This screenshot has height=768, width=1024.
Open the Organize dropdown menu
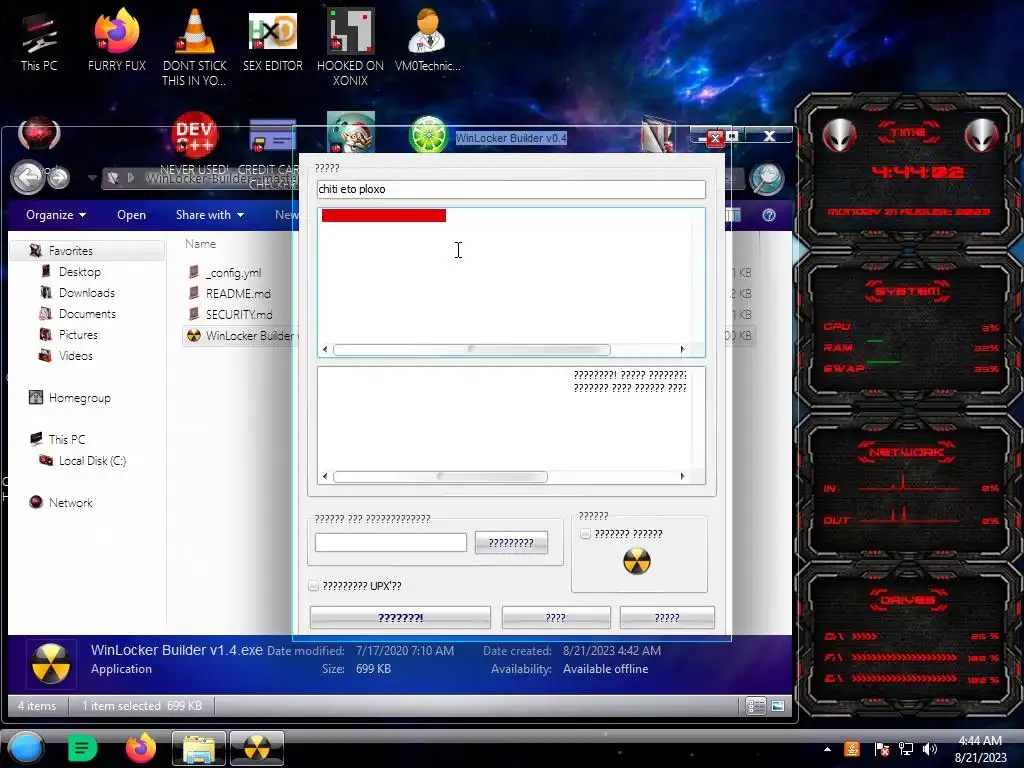tap(56, 215)
